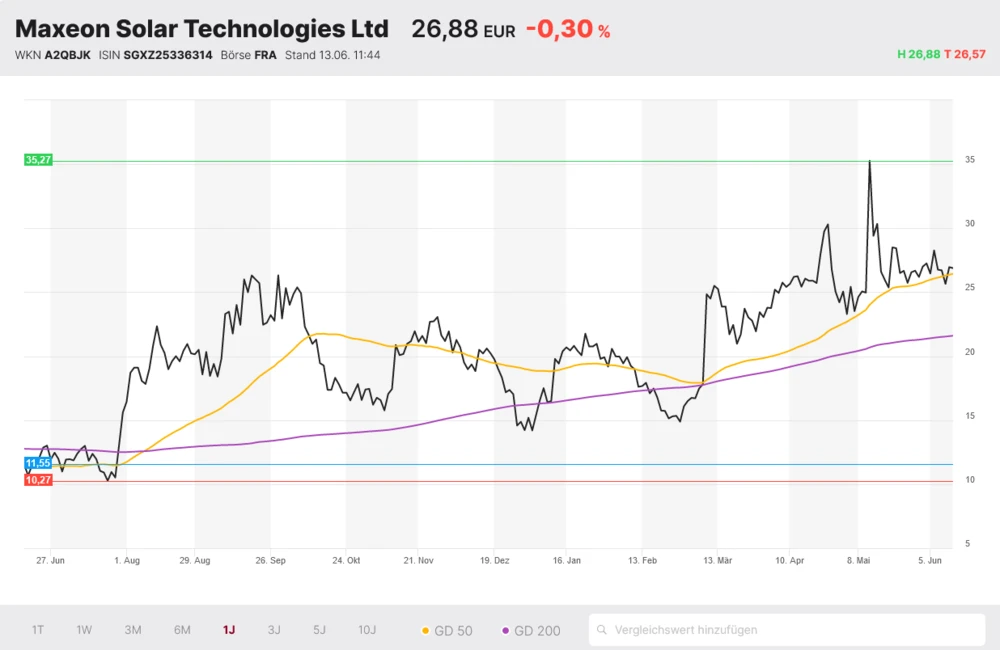Click the WKN A2QBJK identifier
Viewport: 1000px width, 650px height.
pos(67,55)
